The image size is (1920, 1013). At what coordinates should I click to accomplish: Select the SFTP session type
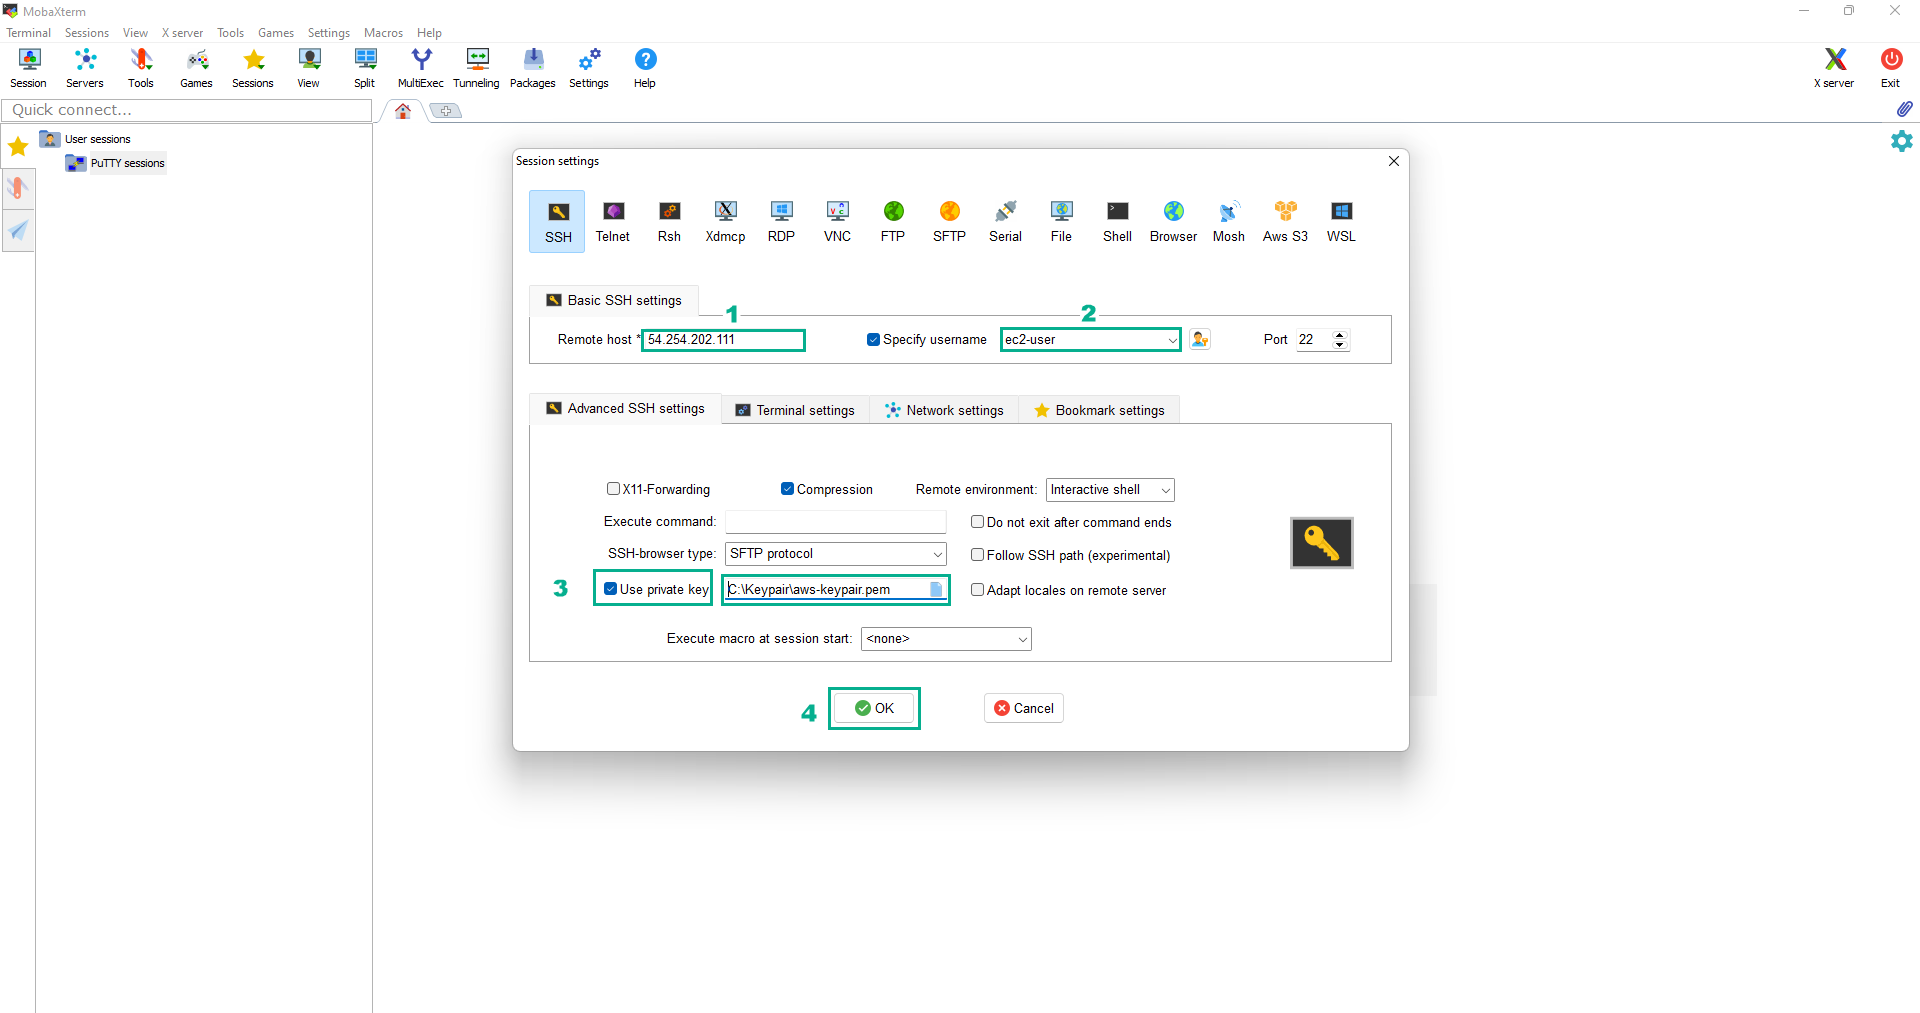coord(949,222)
